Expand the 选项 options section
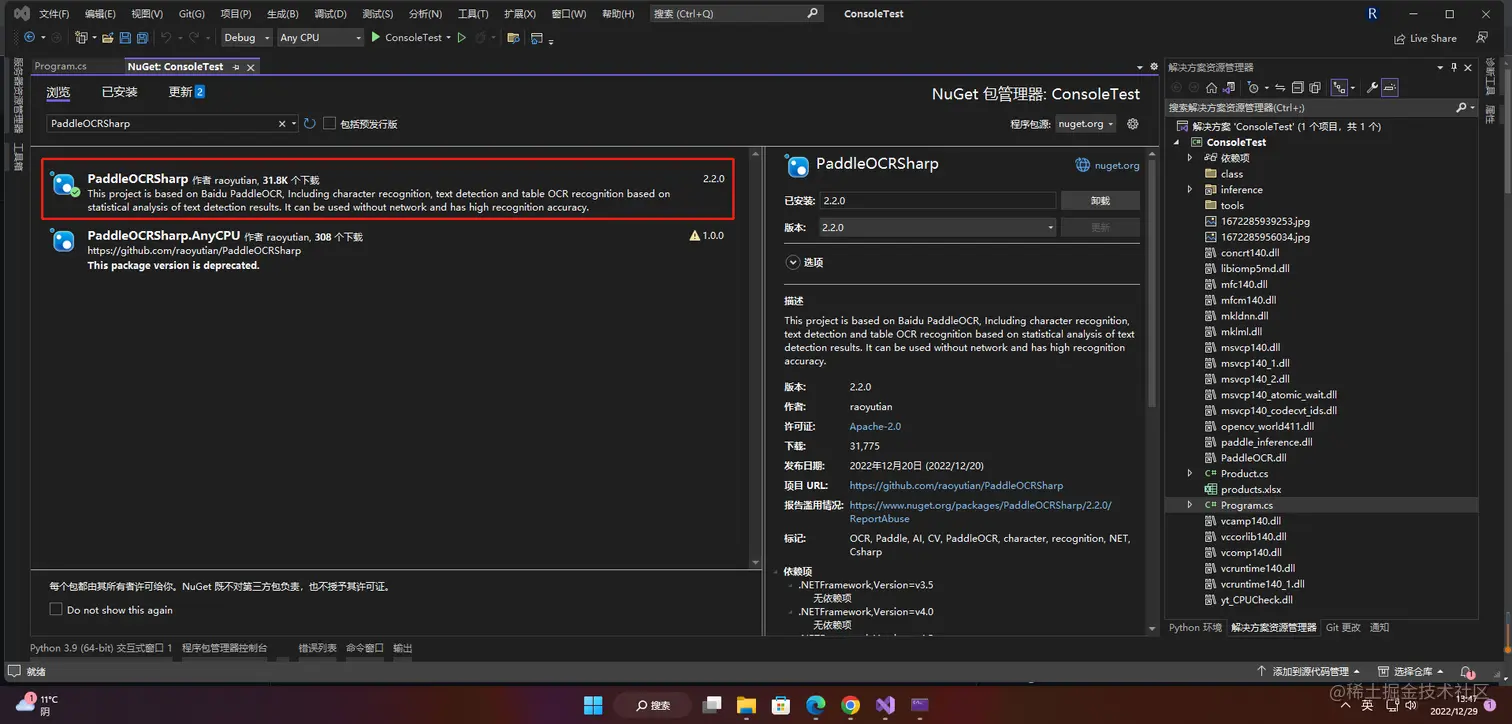 792,262
